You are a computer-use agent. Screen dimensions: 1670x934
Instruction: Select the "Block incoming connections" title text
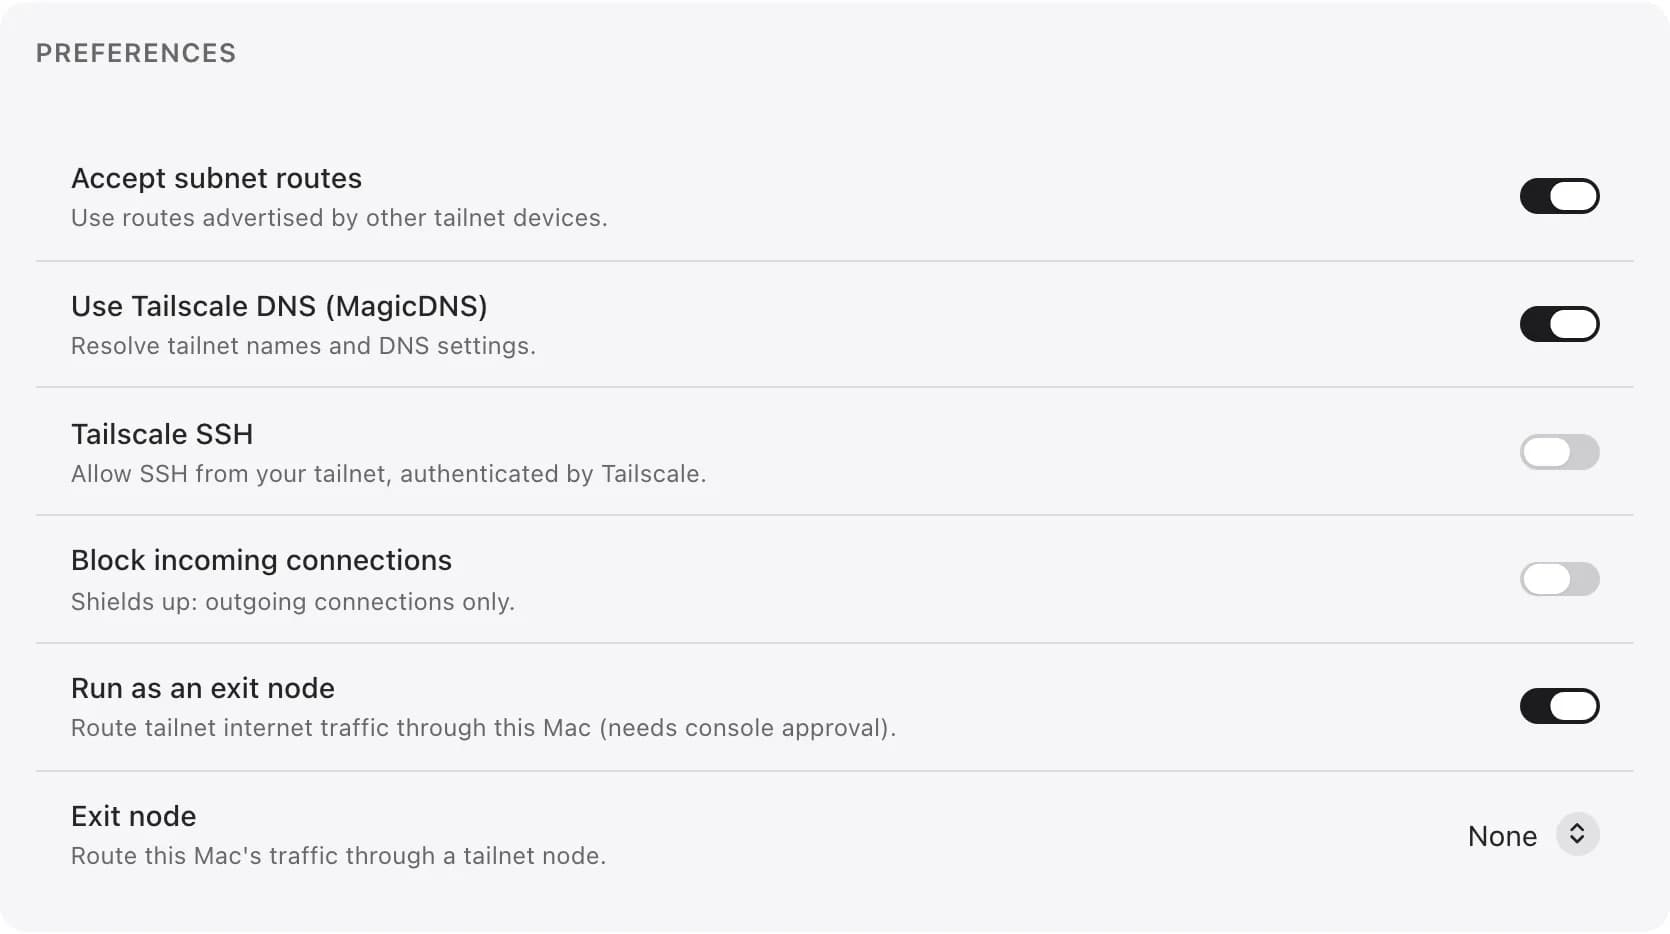(x=261, y=560)
